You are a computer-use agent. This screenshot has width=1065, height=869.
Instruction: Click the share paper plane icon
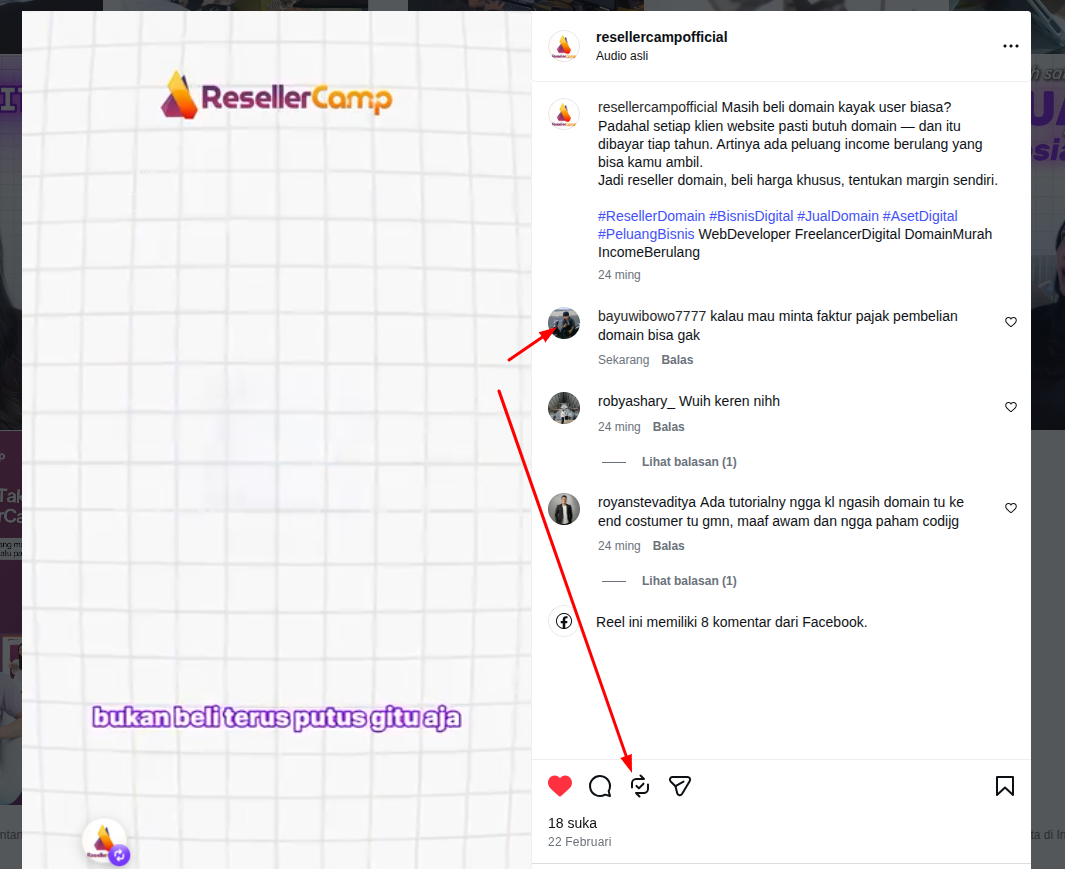pos(679,785)
